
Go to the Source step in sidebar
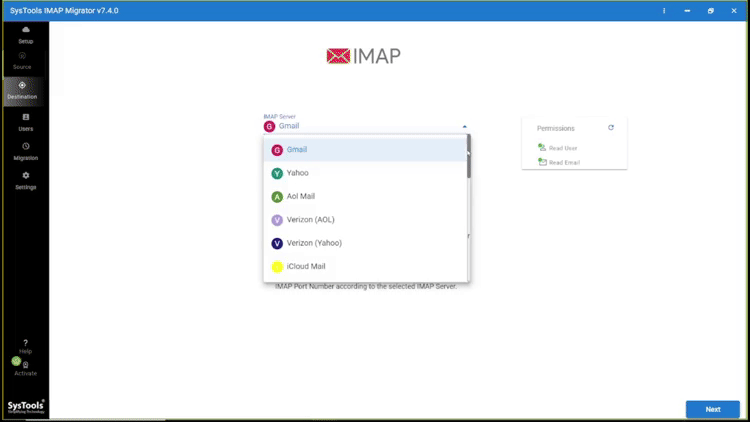(22, 61)
